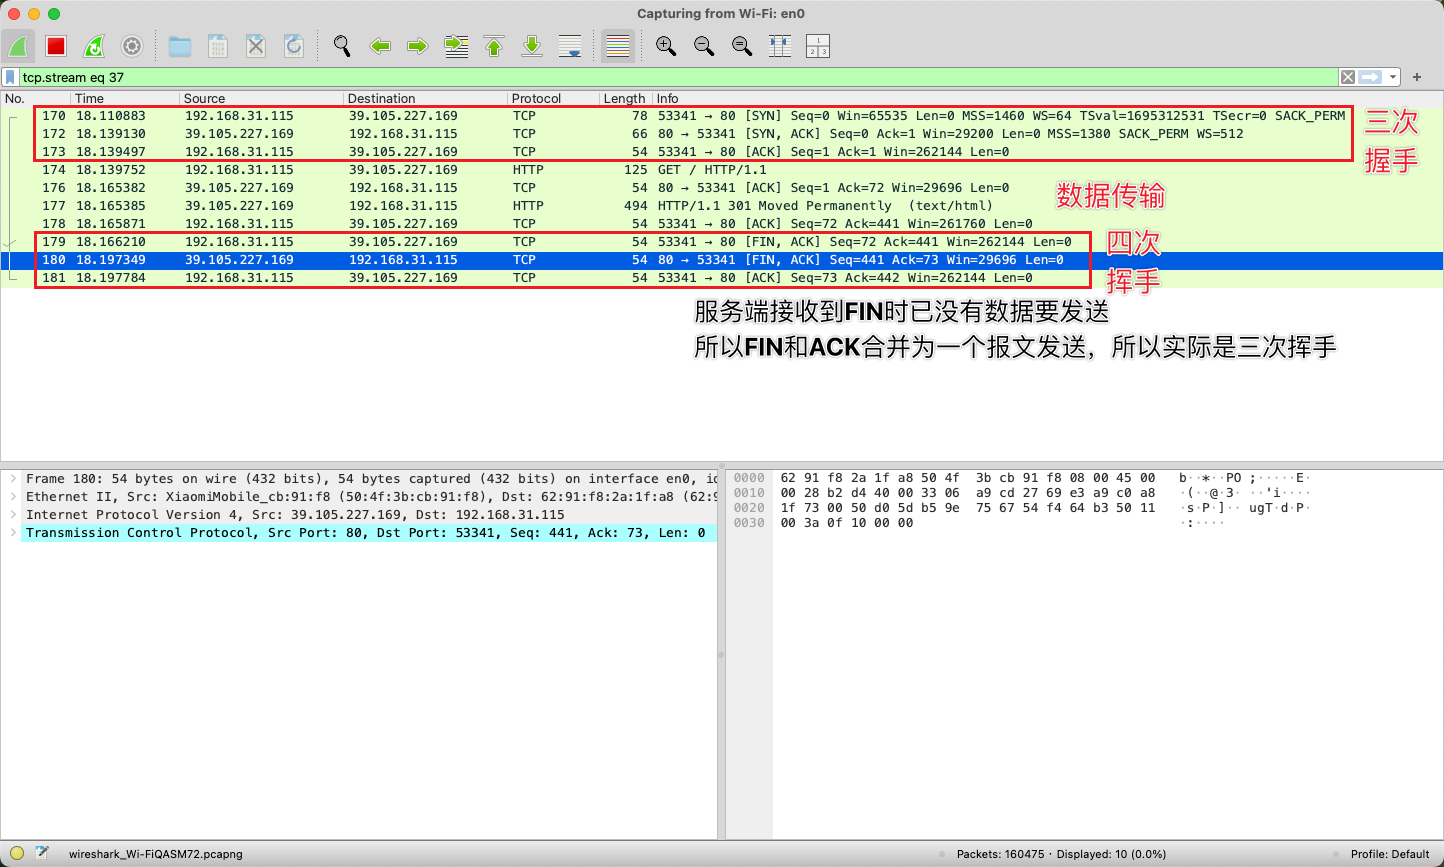Sort by the No. column header
This screenshot has width=1444, height=867.
click(36, 98)
